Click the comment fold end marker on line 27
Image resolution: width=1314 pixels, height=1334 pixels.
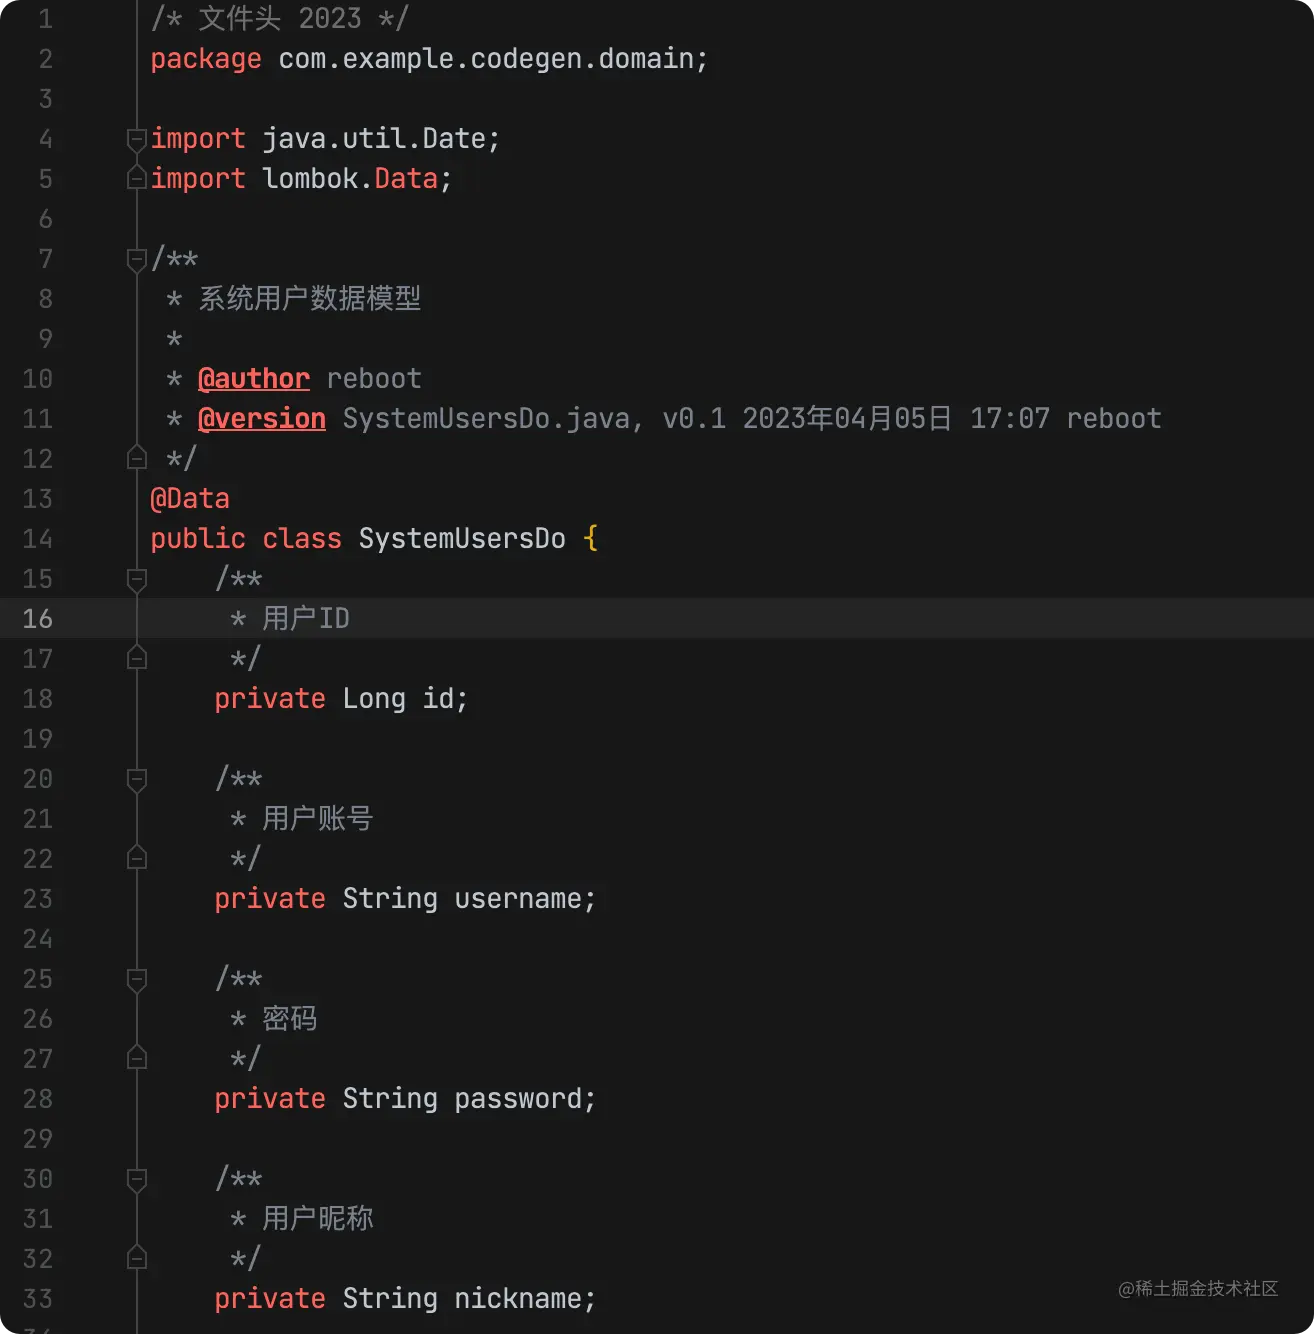[137, 1058]
